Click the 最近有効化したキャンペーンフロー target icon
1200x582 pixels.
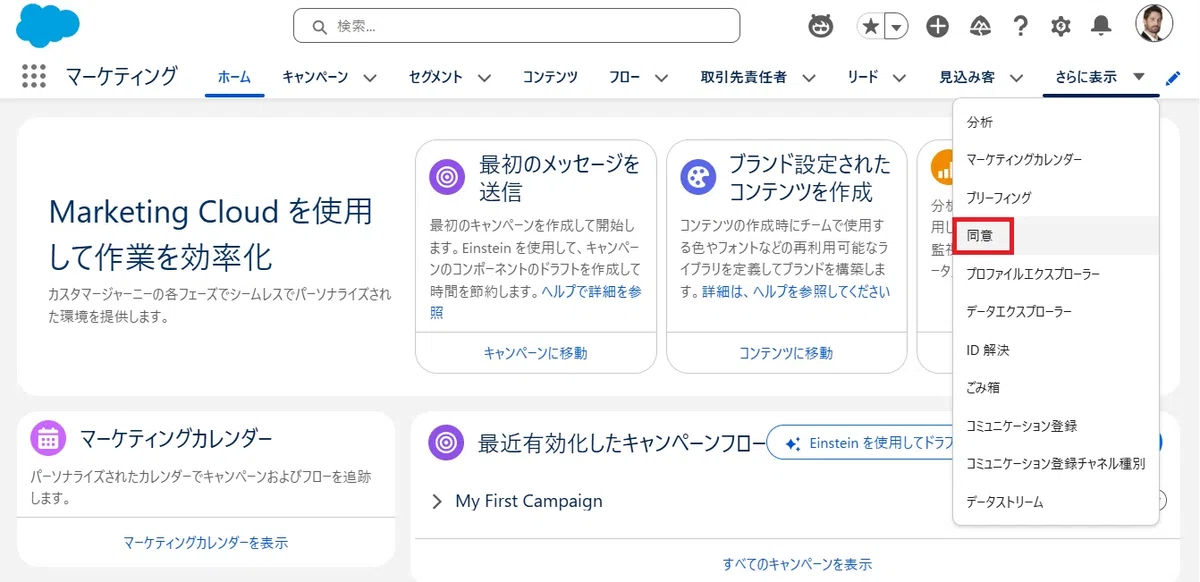pos(445,442)
